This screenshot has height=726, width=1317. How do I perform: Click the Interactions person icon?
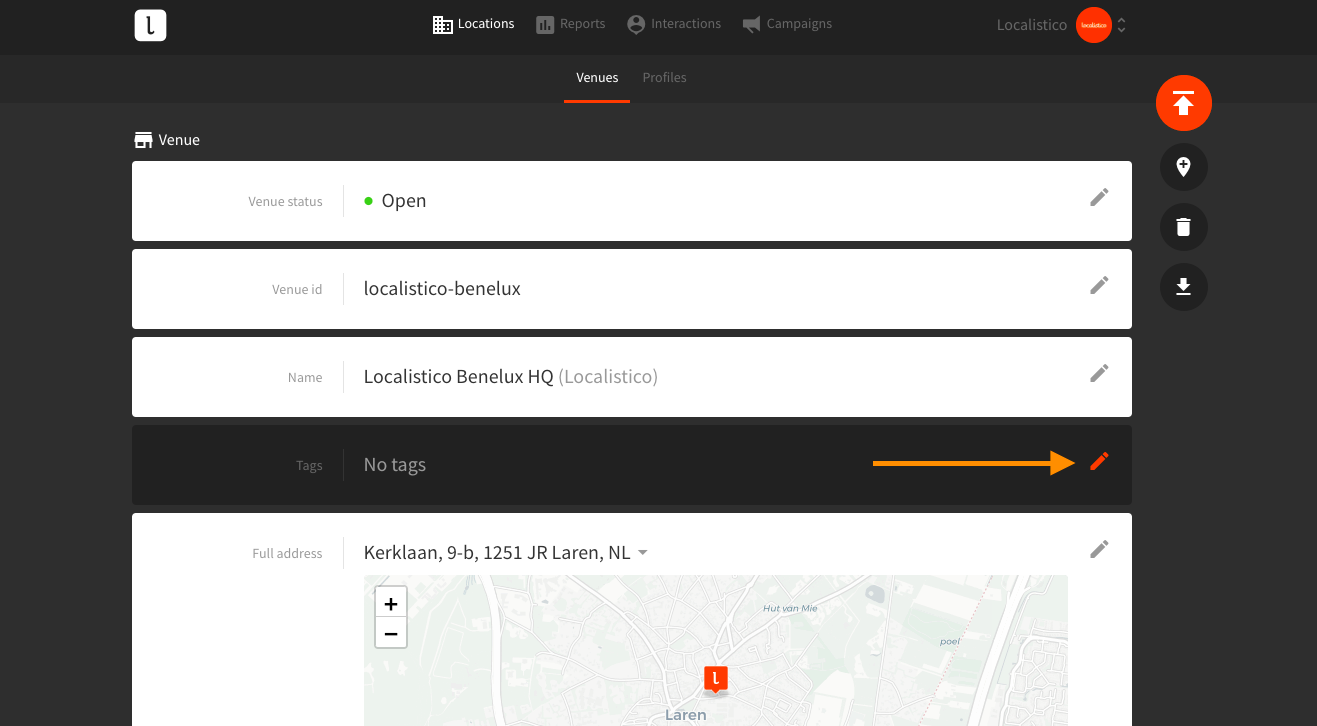(636, 24)
